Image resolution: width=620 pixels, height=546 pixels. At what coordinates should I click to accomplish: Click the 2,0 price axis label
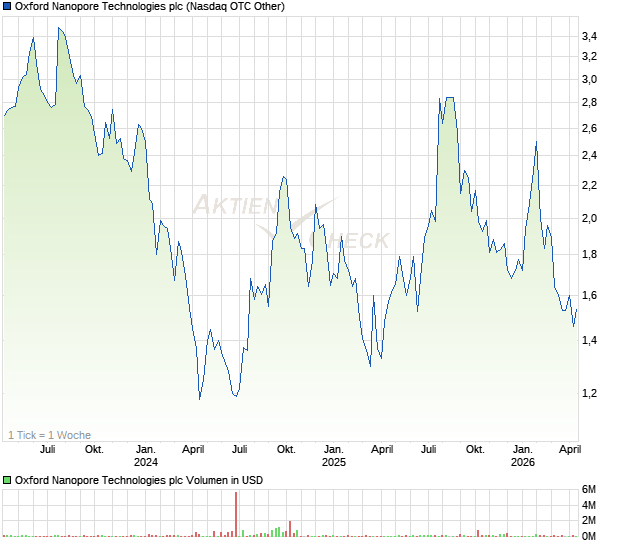[x=589, y=218]
